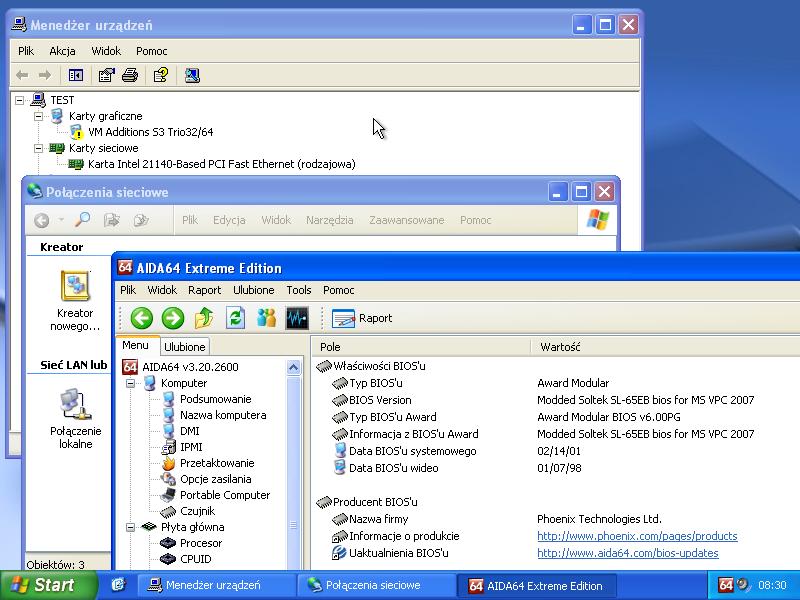Open AIDA64 system stability test graph icon
Screen dimensions: 800x600
pyautogui.click(x=297, y=318)
